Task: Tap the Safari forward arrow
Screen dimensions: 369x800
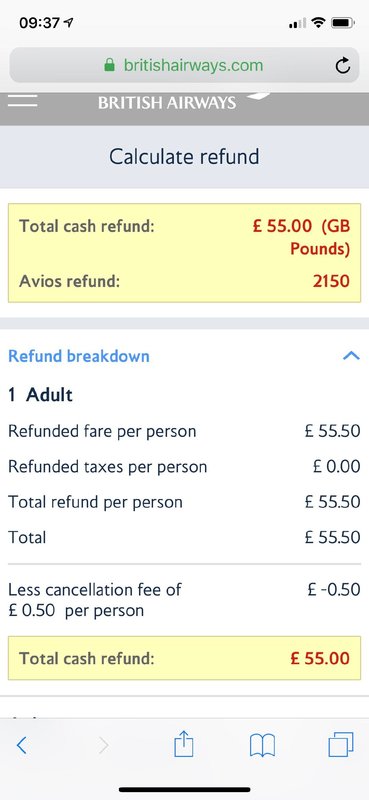Action: tap(103, 745)
